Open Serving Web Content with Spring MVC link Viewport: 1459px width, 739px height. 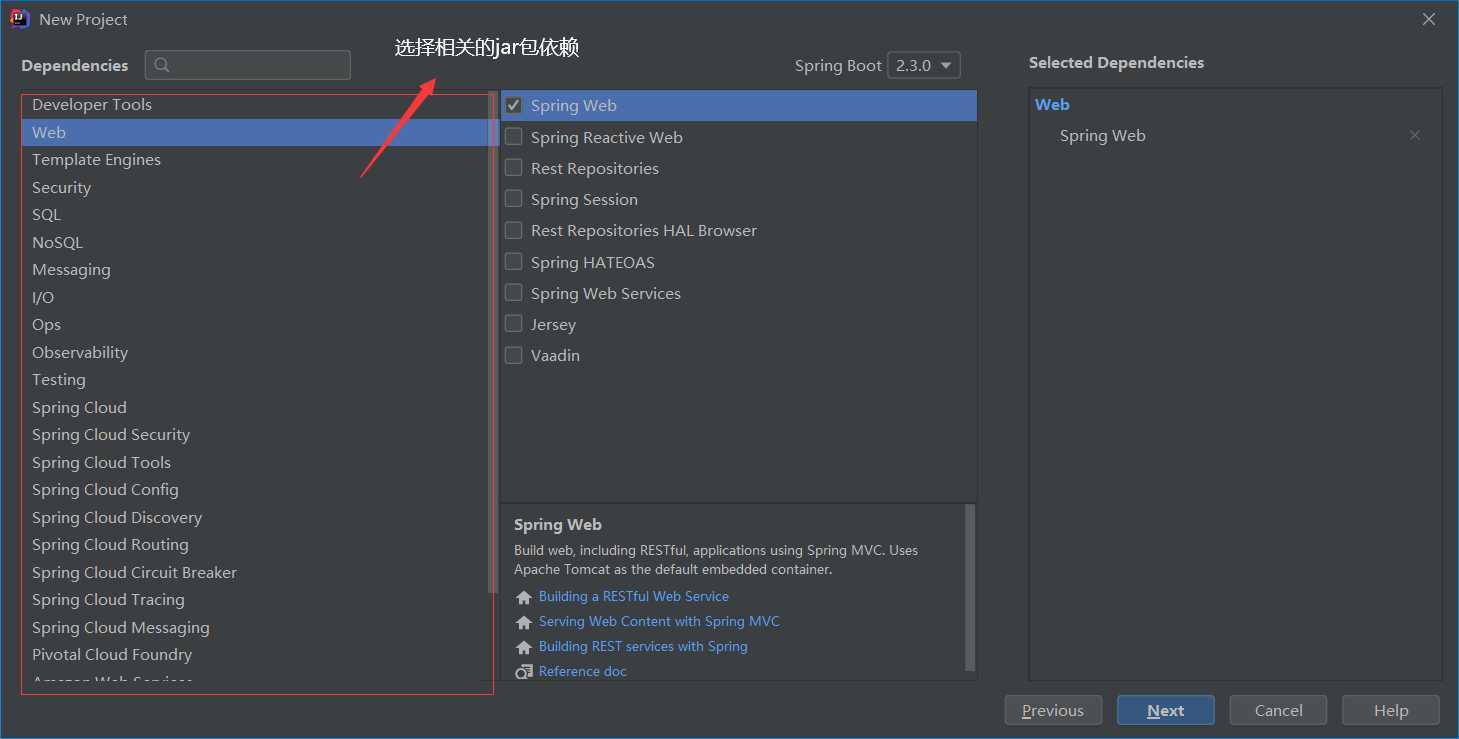coord(659,621)
